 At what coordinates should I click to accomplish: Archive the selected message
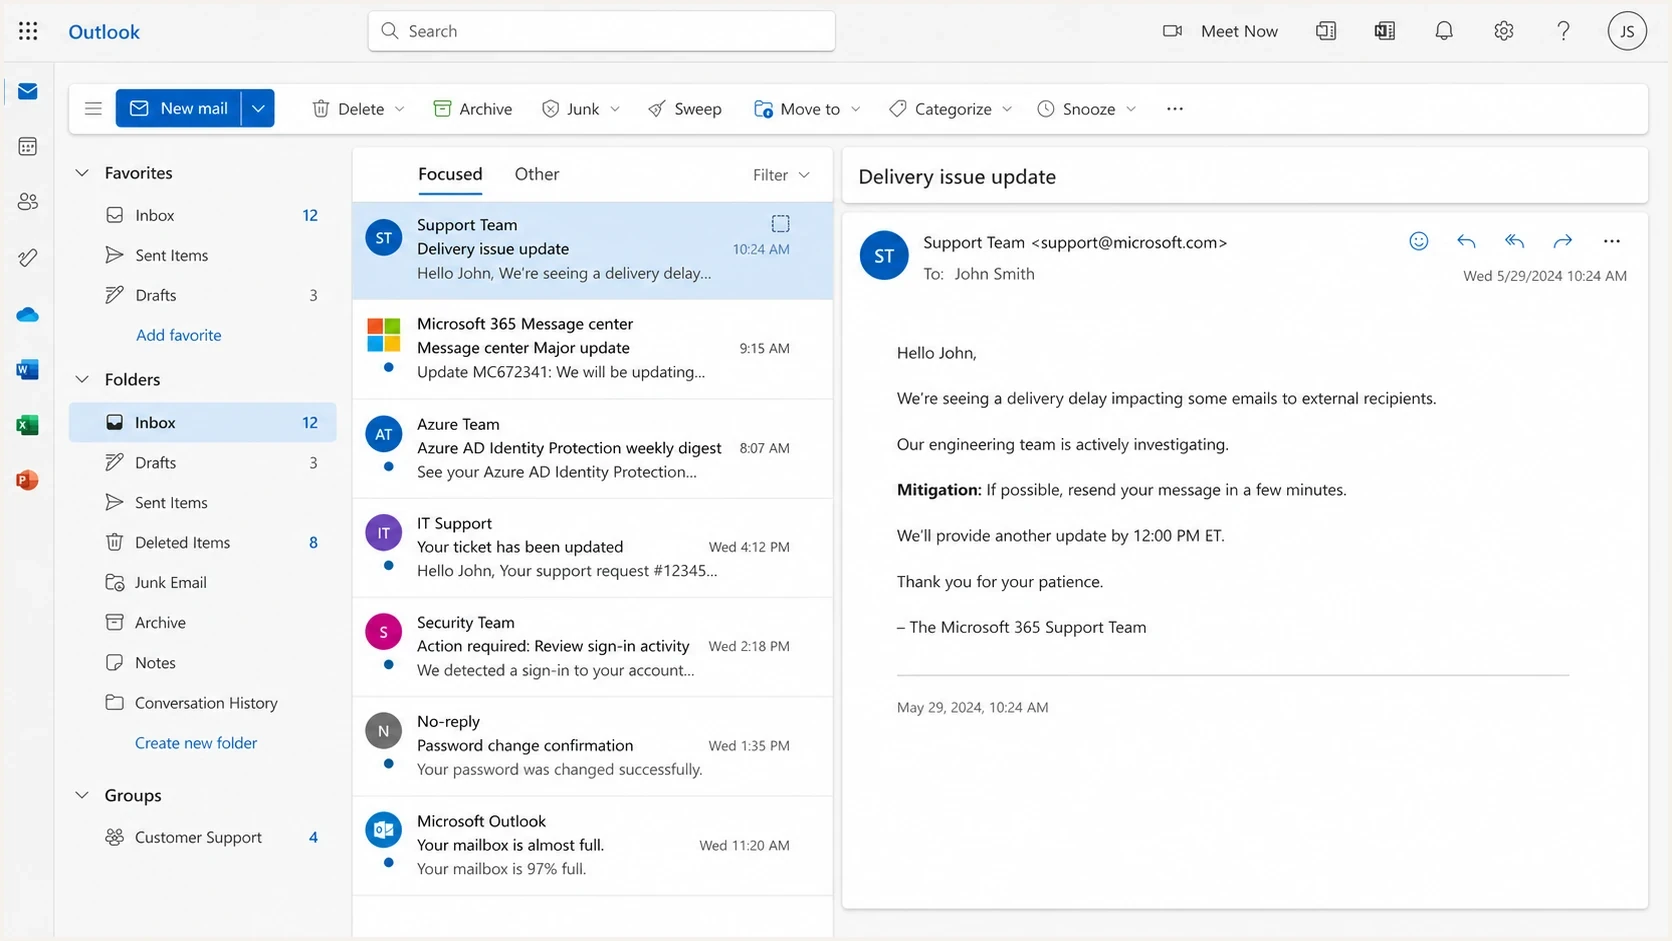click(x=473, y=108)
